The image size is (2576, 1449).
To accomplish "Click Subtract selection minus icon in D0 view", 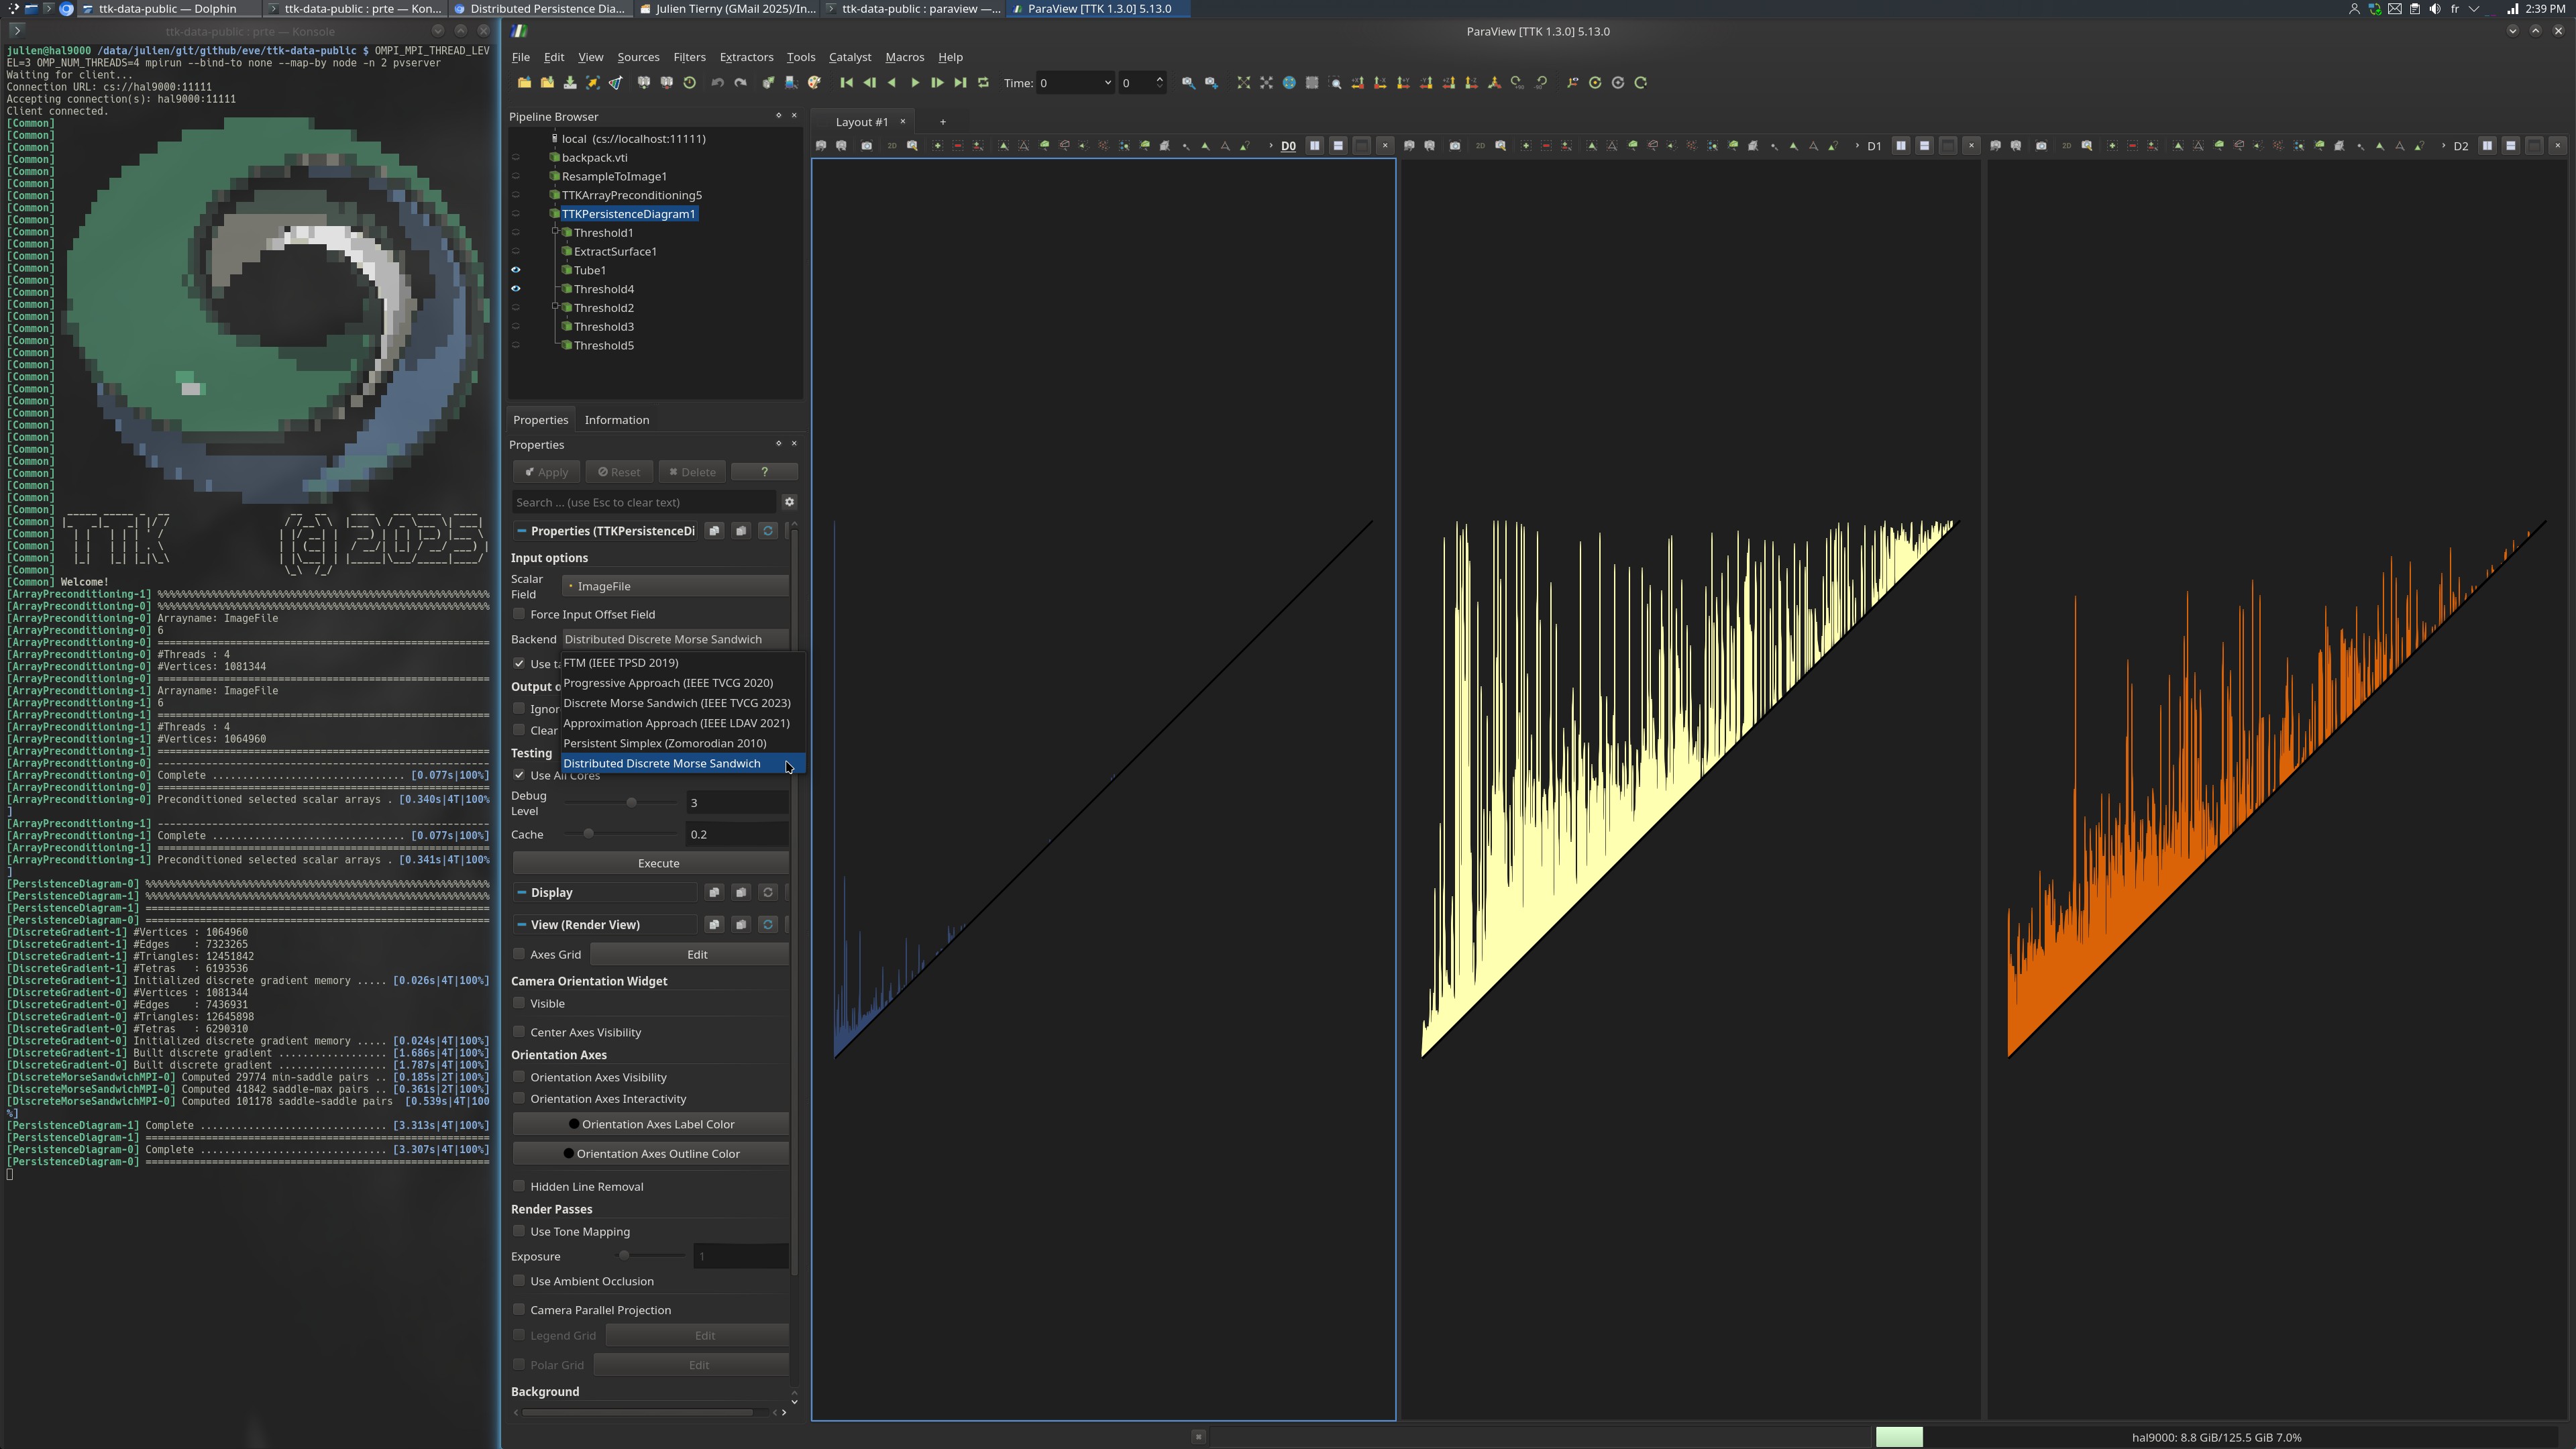I will point(957,146).
